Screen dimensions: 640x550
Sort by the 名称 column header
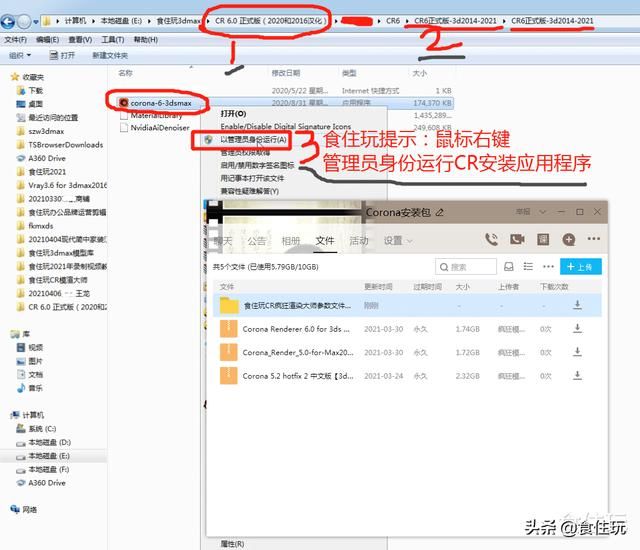pos(125,73)
